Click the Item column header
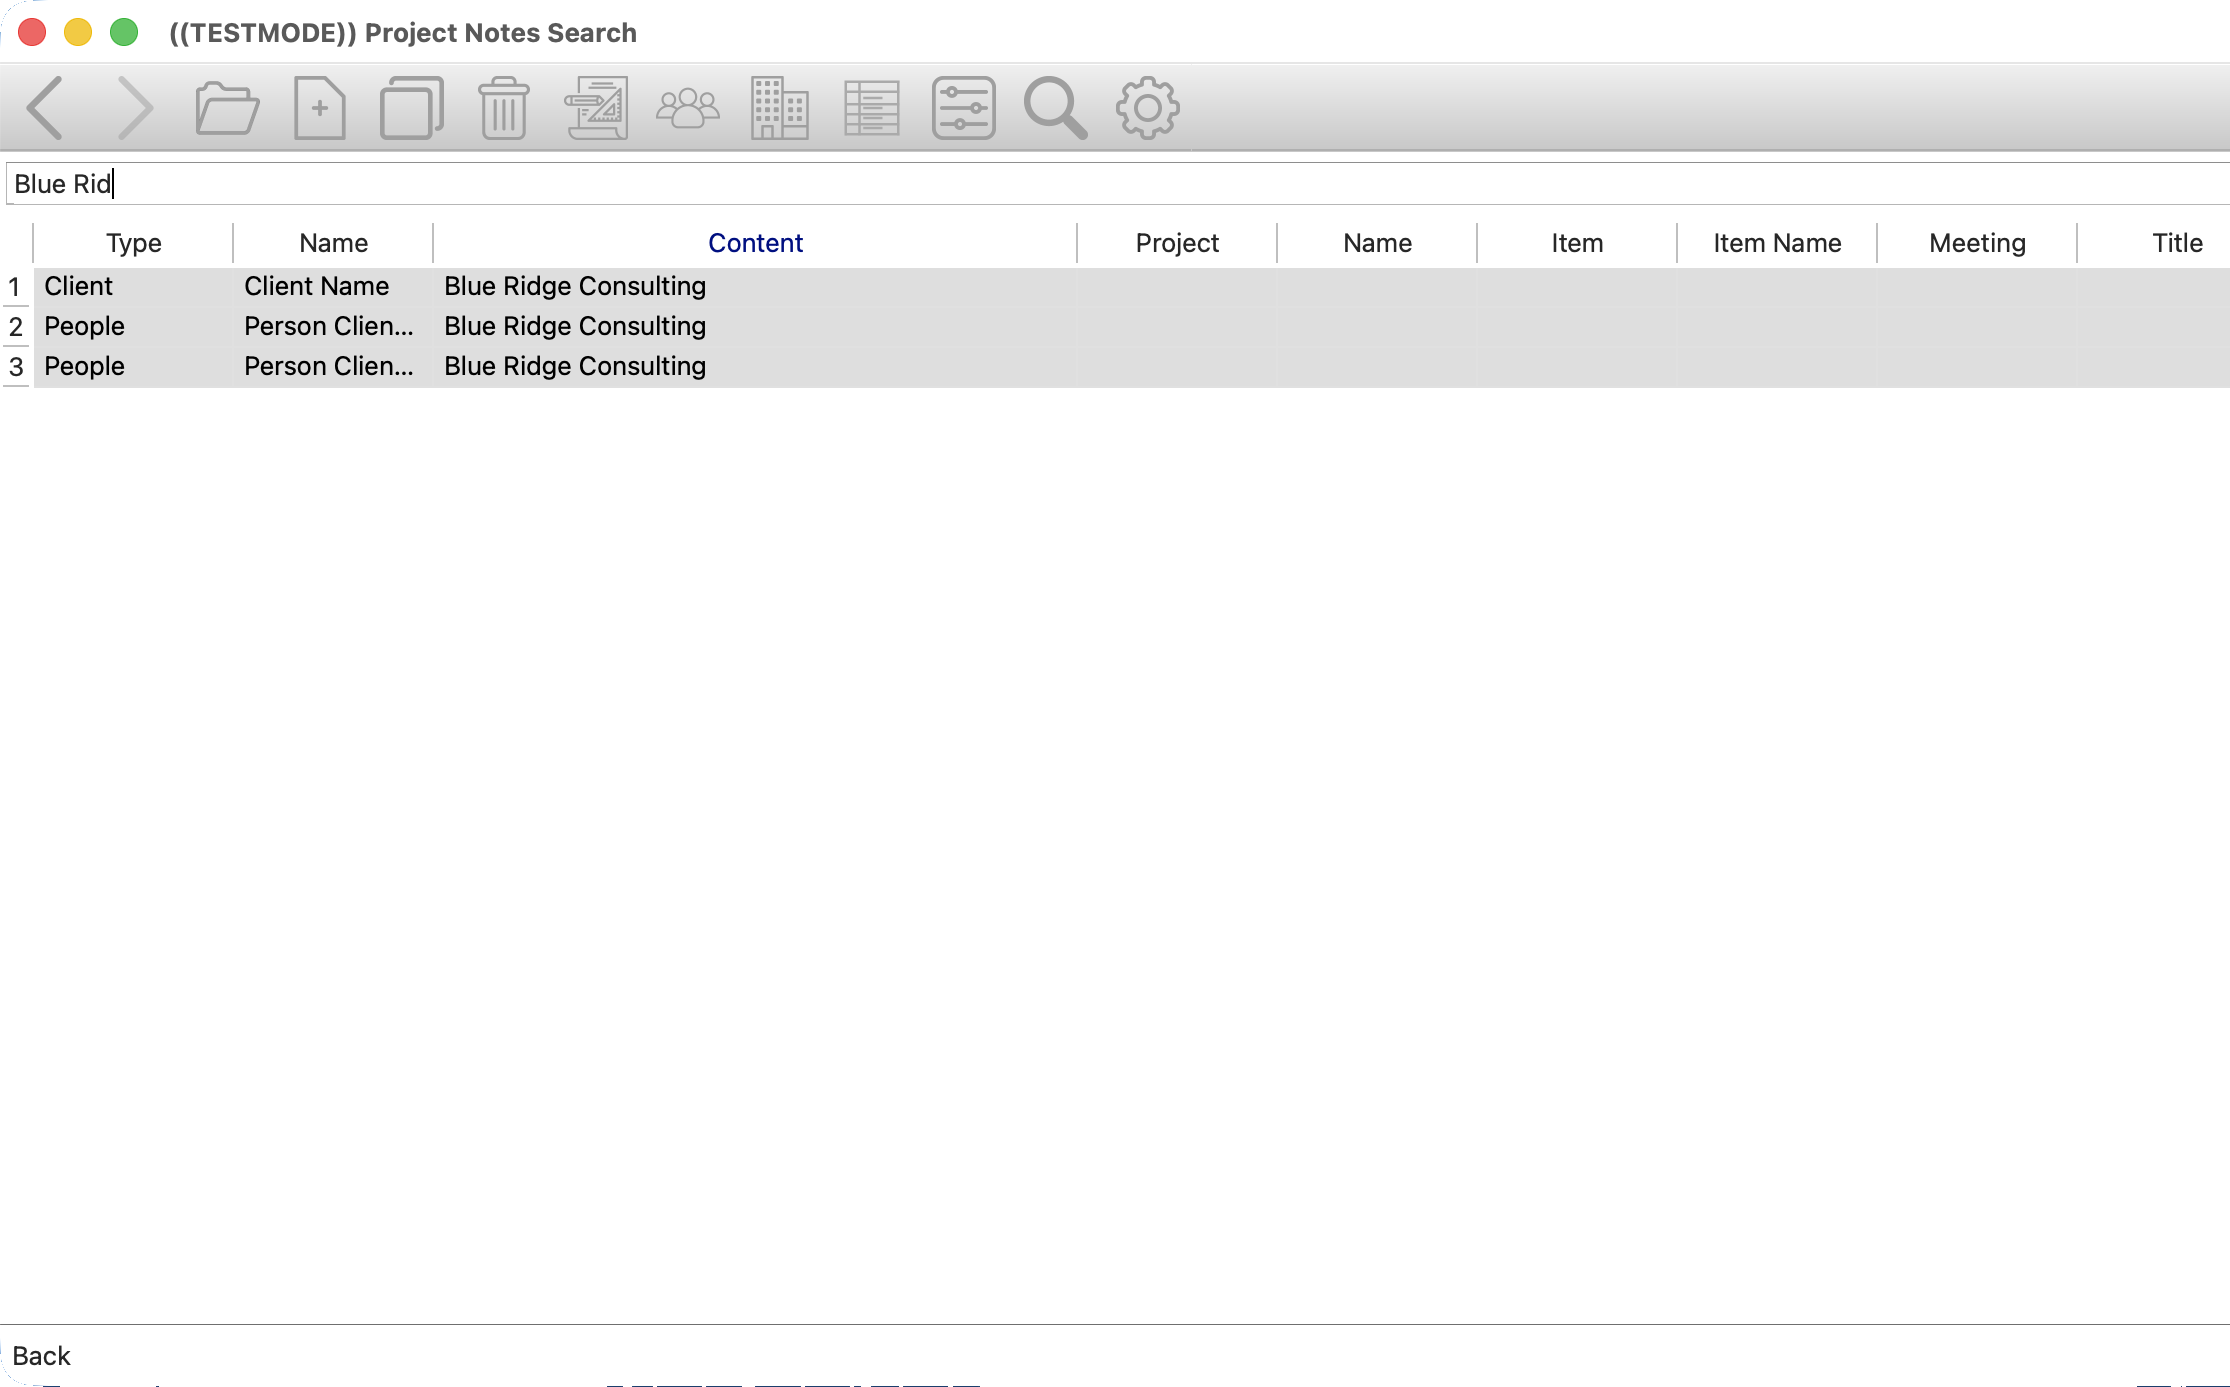The image size is (2230, 1387). pyautogui.click(x=1577, y=243)
